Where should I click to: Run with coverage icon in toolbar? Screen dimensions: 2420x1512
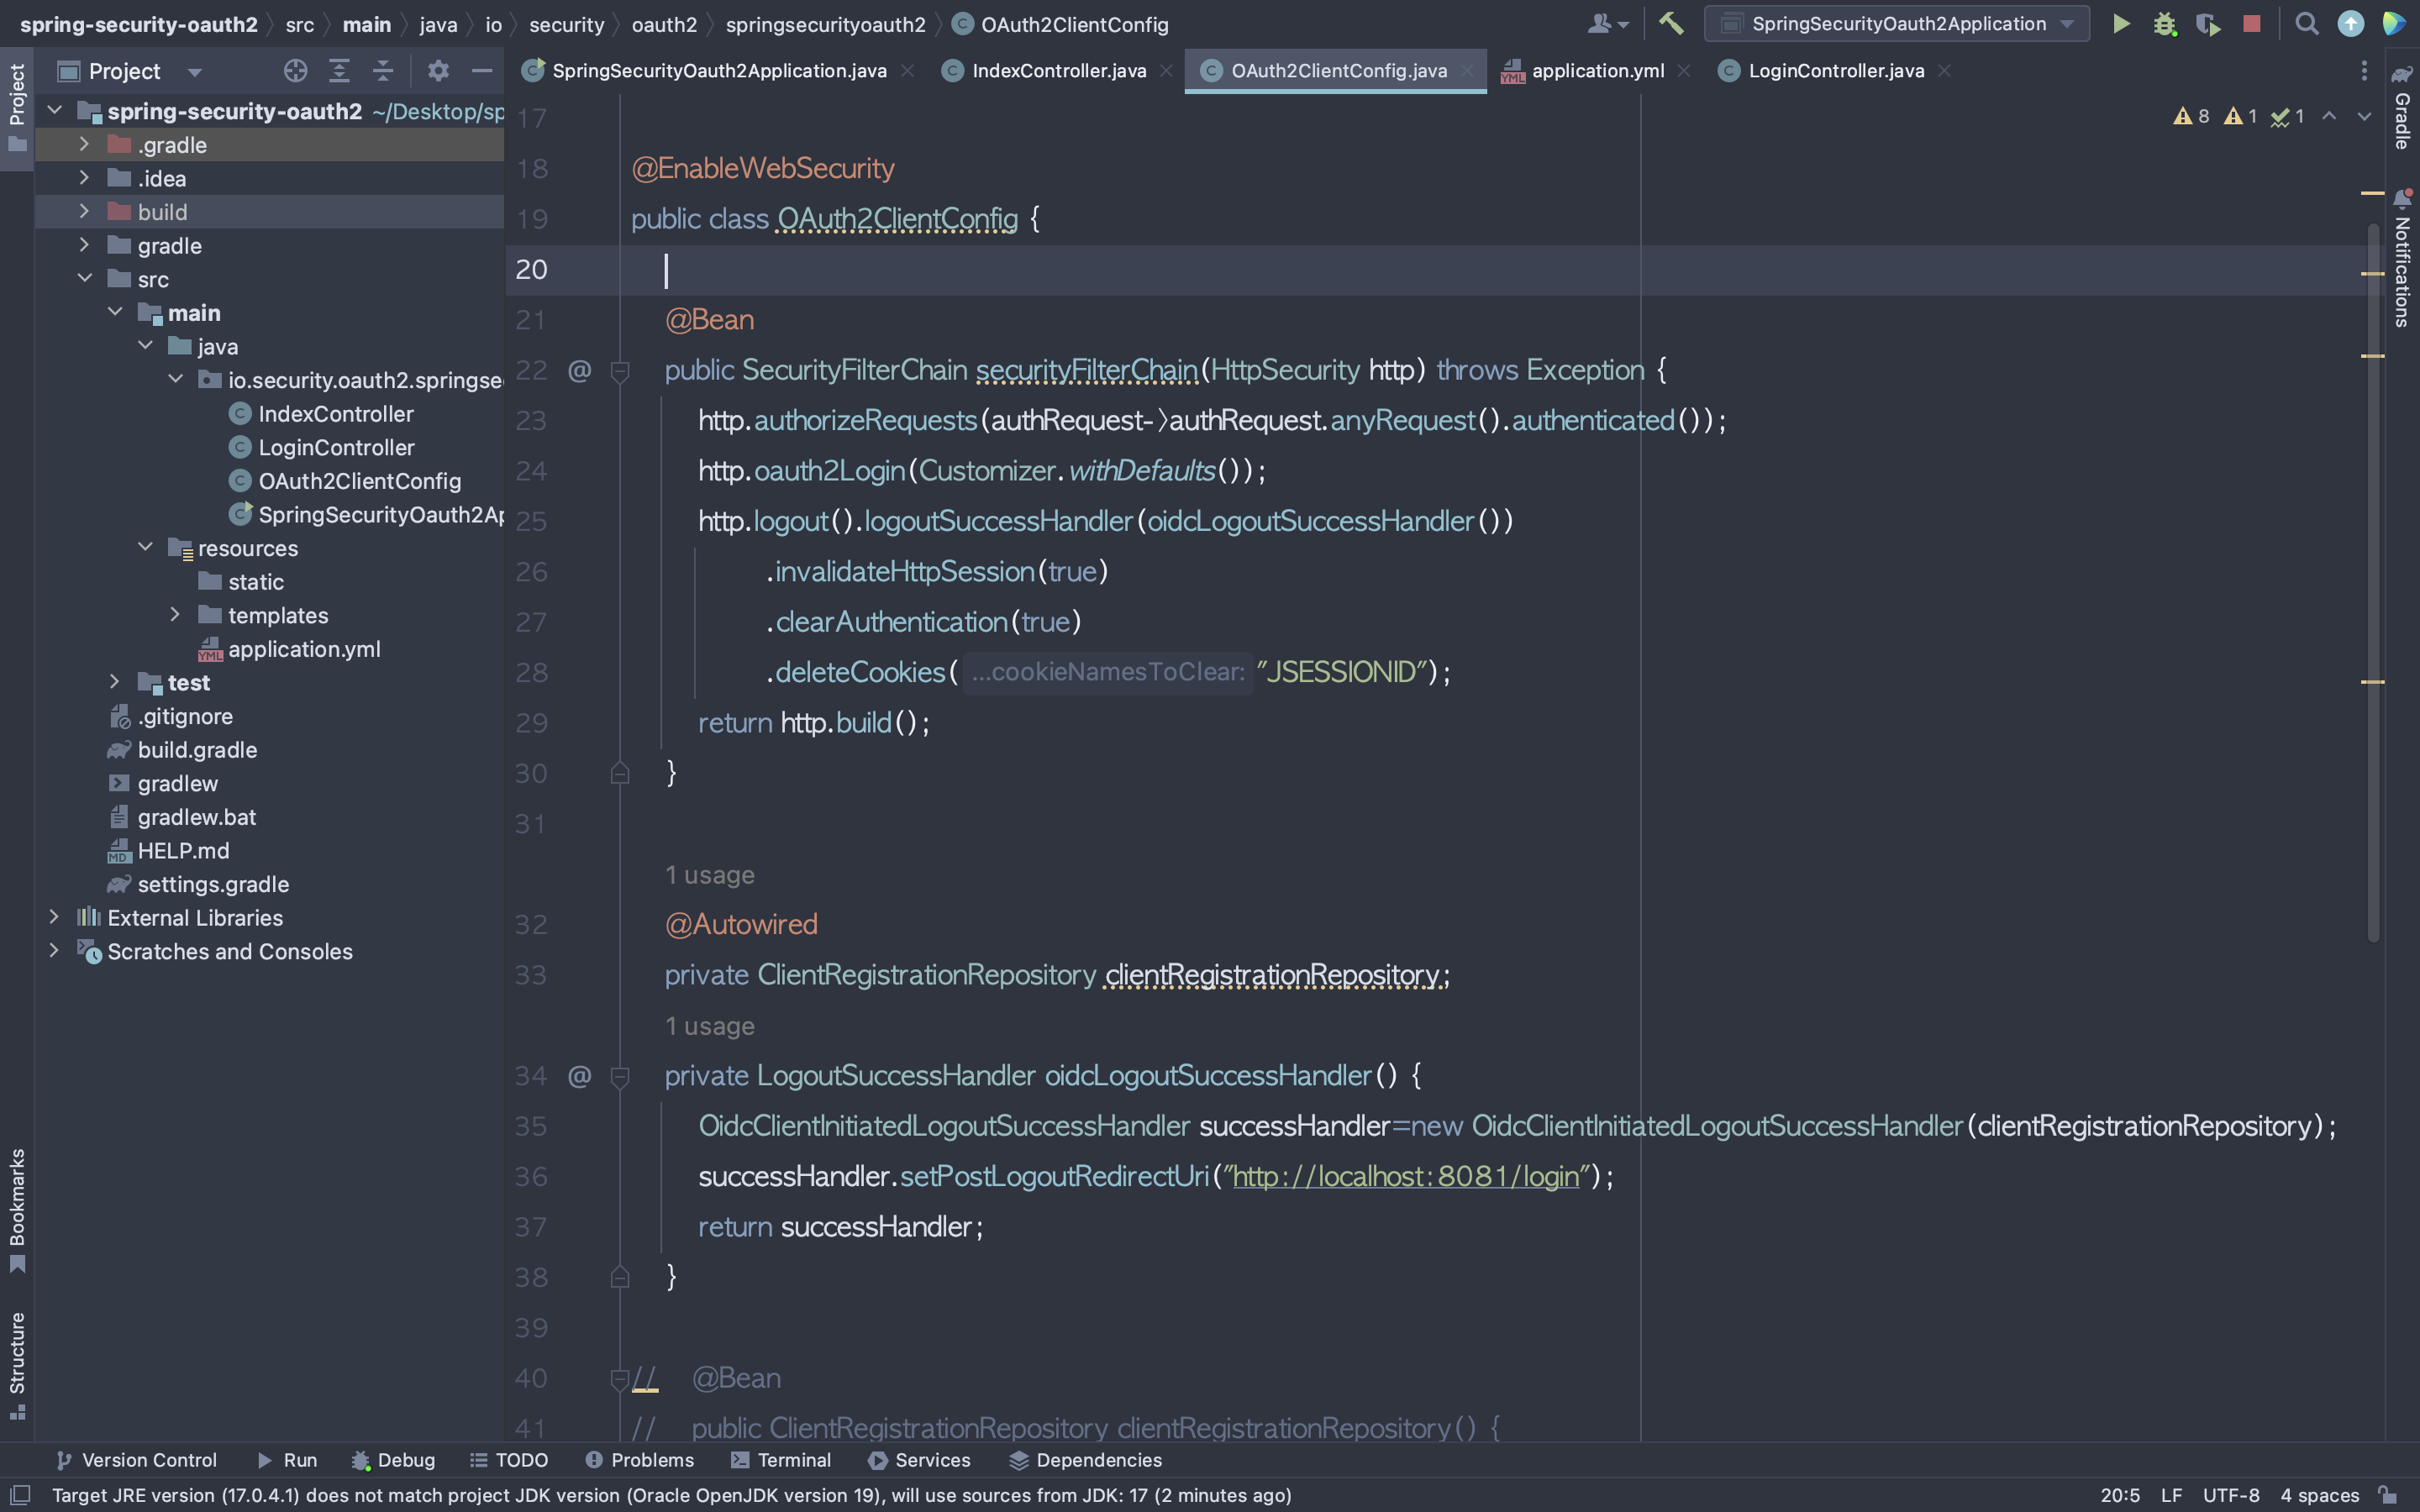pos(2208,24)
